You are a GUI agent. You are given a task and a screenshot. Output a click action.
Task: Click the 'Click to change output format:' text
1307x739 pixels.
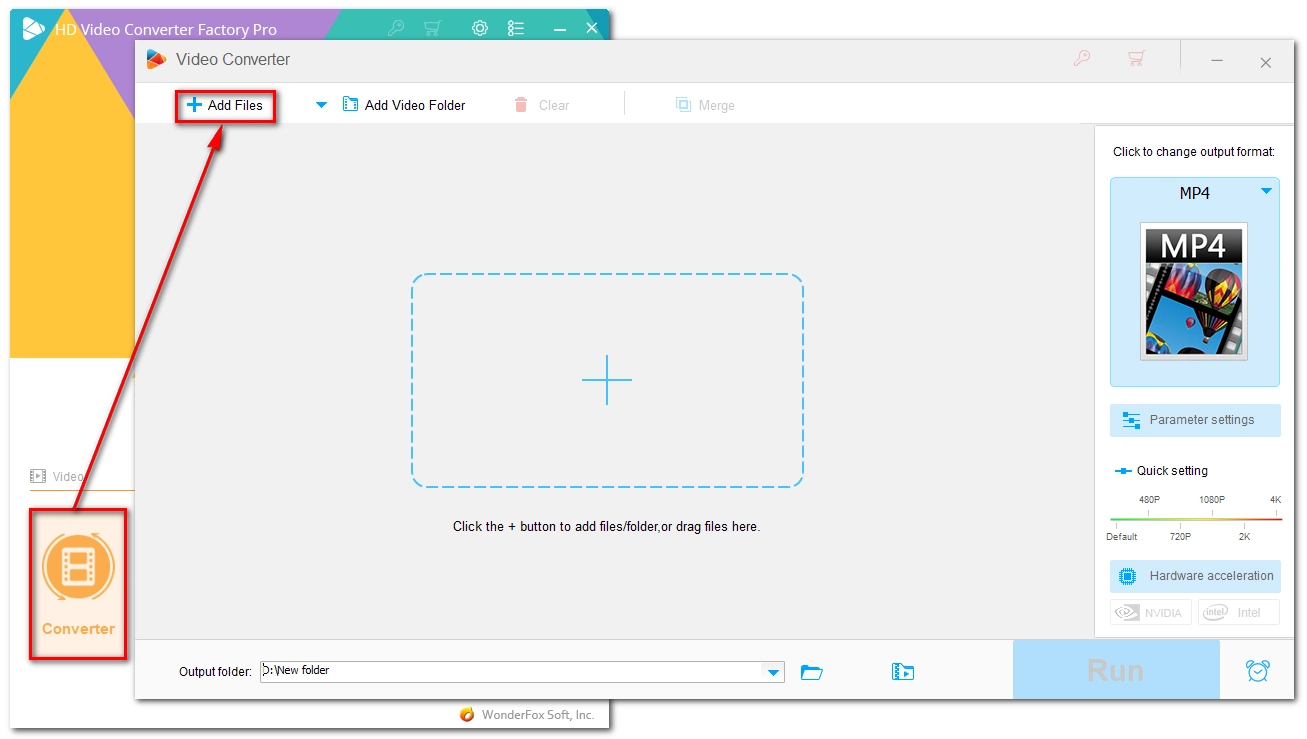coord(1194,152)
